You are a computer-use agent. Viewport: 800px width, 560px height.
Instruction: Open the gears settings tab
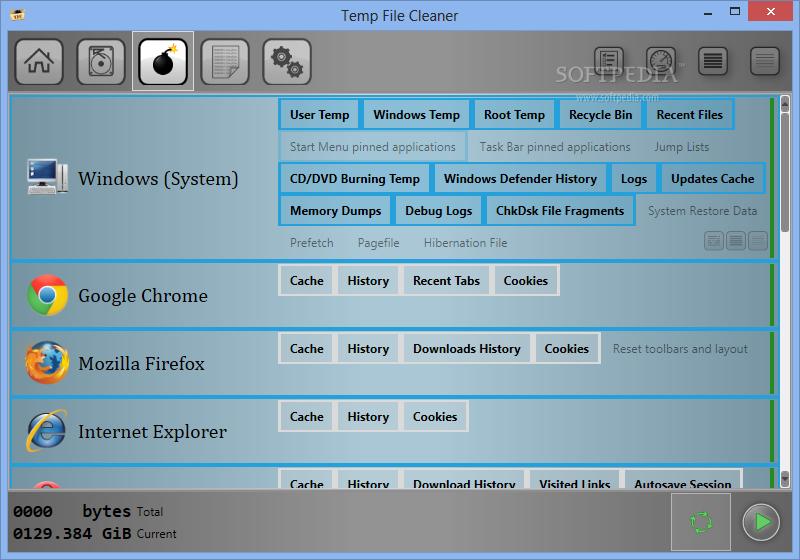tap(287, 62)
